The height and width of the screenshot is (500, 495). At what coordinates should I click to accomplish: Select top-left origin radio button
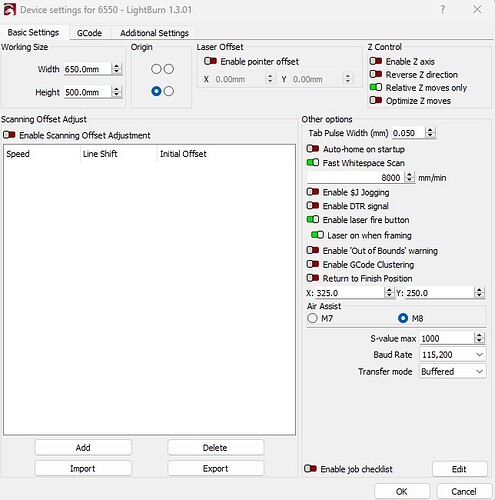(156, 69)
